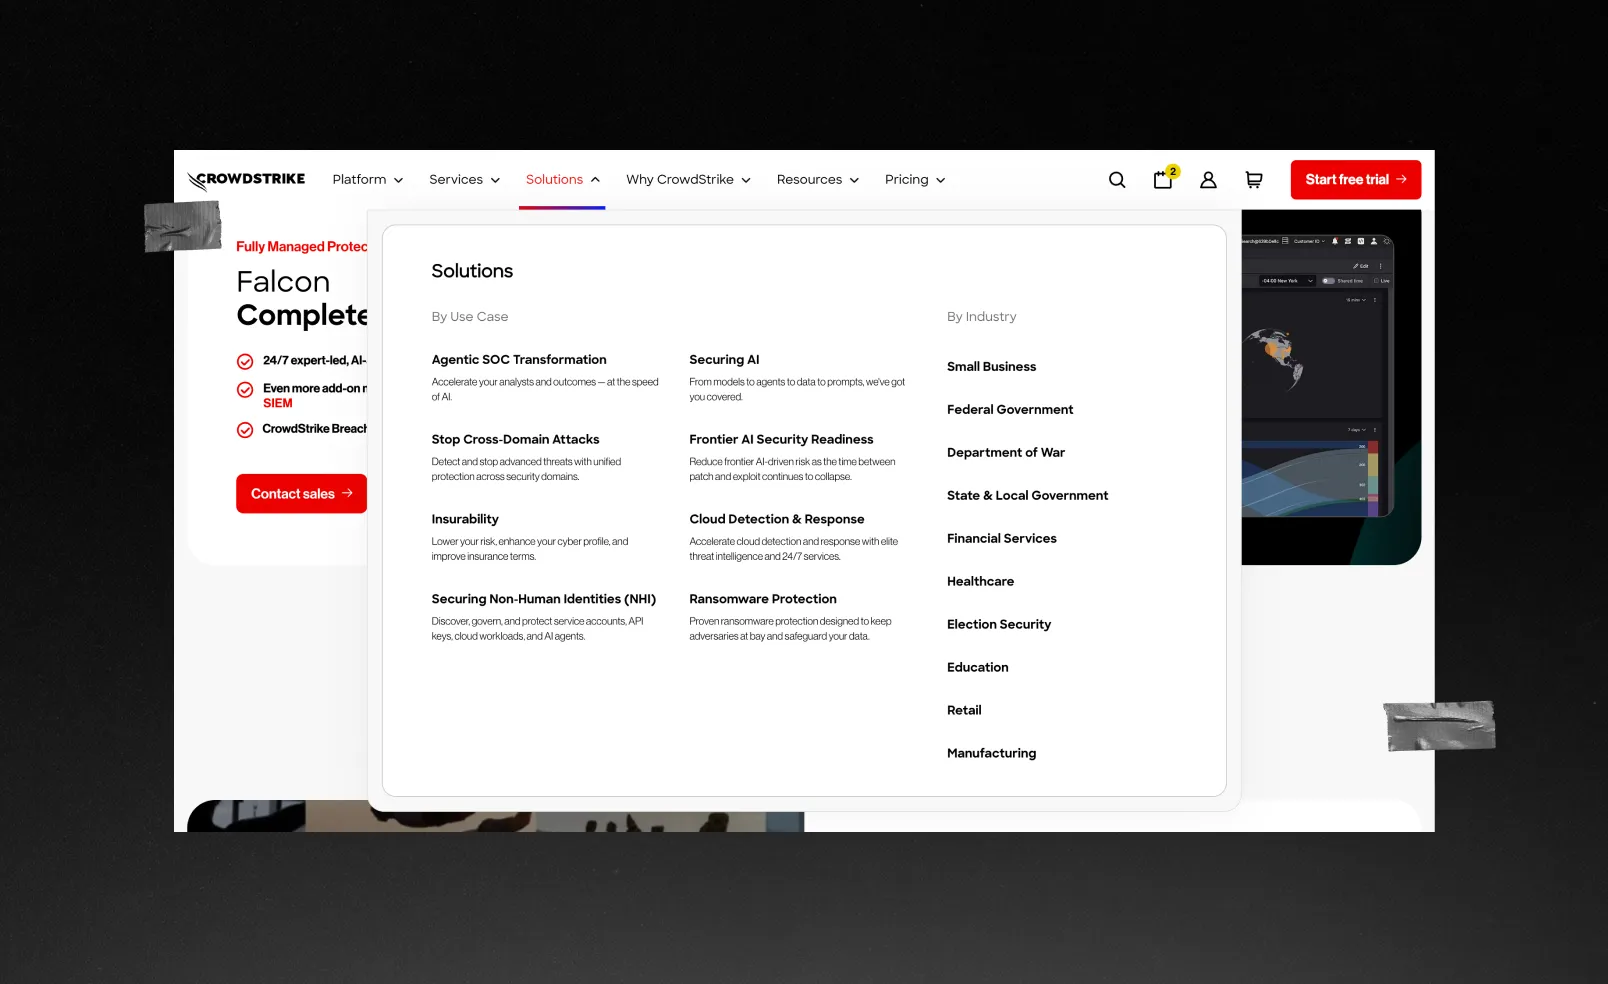
Task: Open State & Local Government link
Action: 1027,496
